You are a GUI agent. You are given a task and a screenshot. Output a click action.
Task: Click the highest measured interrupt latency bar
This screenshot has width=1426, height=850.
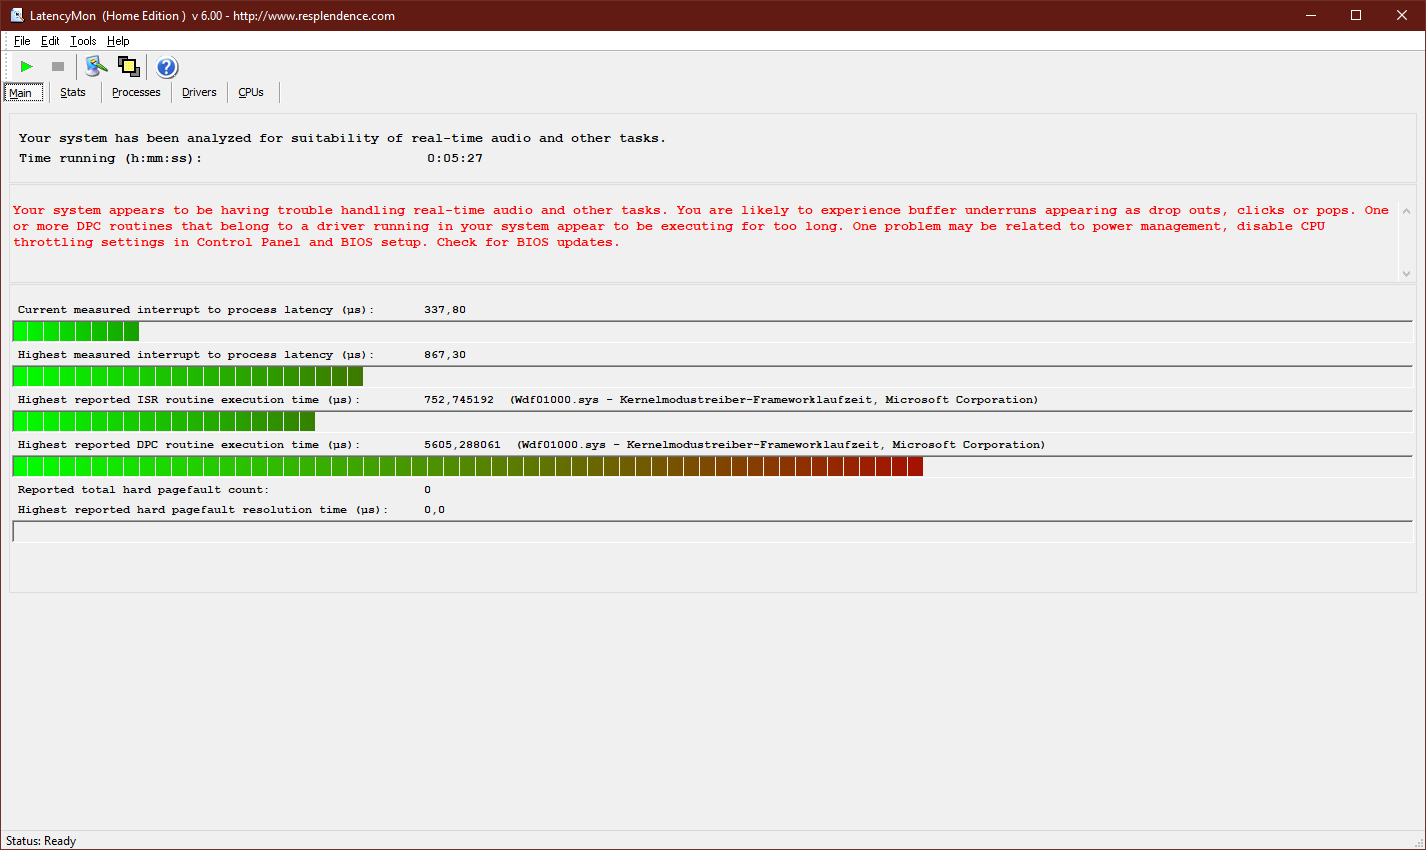coord(712,376)
